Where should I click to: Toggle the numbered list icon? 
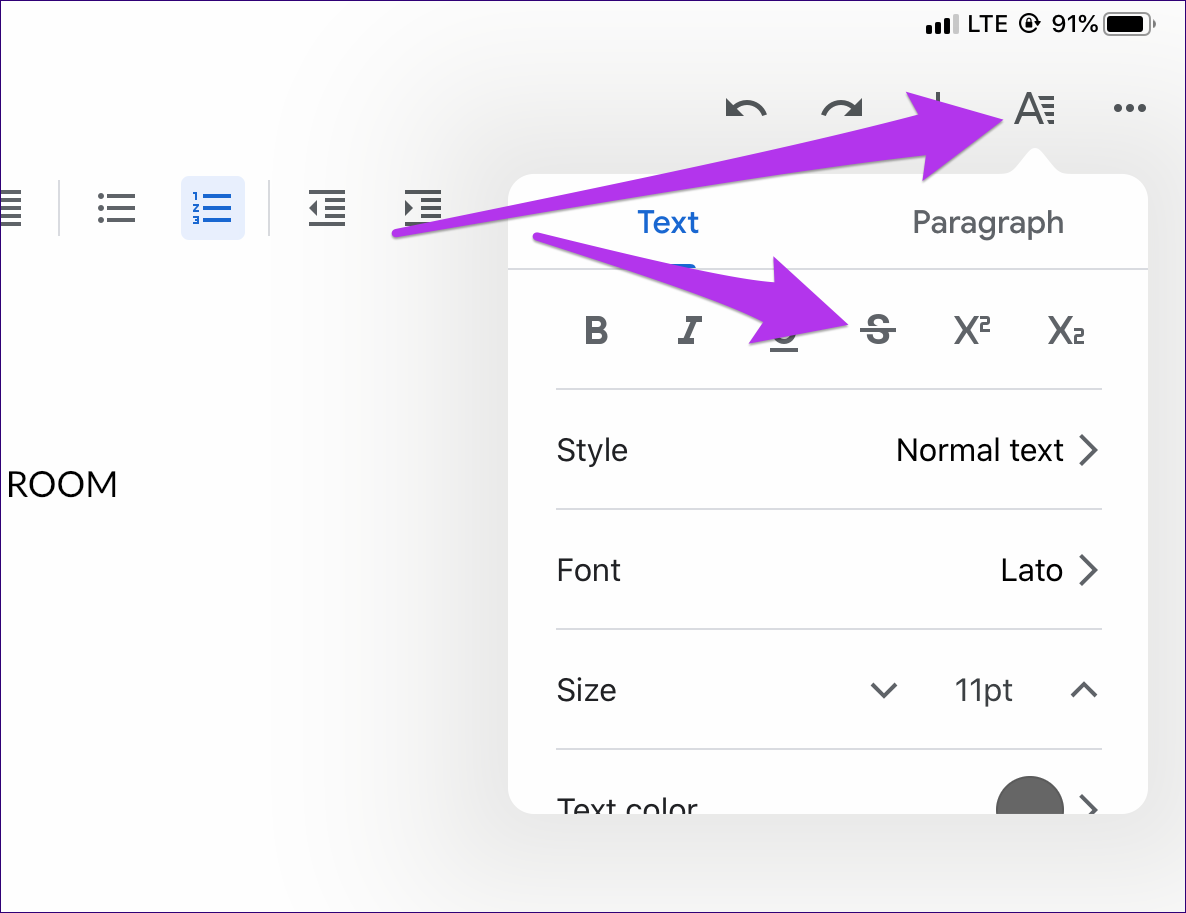[213, 208]
